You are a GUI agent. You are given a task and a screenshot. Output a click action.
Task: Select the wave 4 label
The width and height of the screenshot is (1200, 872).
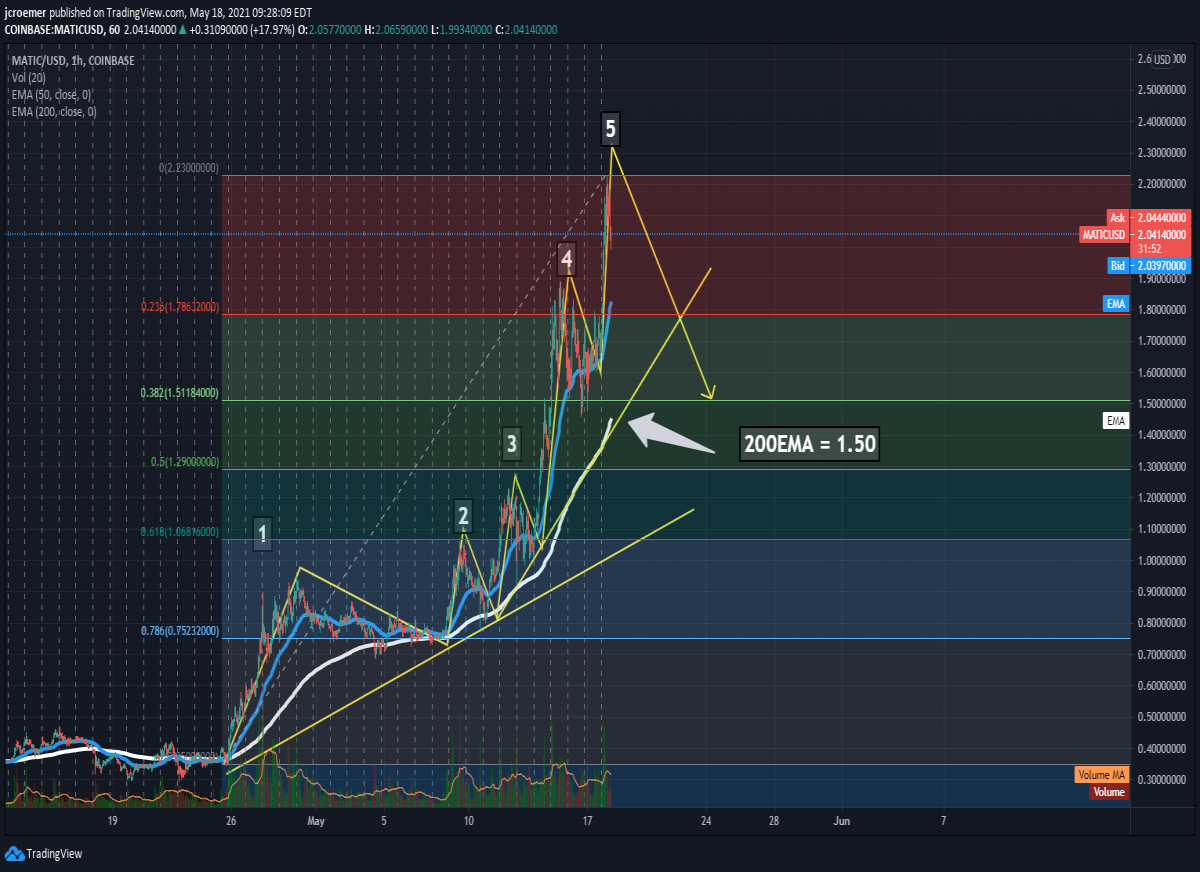tap(567, 259)
